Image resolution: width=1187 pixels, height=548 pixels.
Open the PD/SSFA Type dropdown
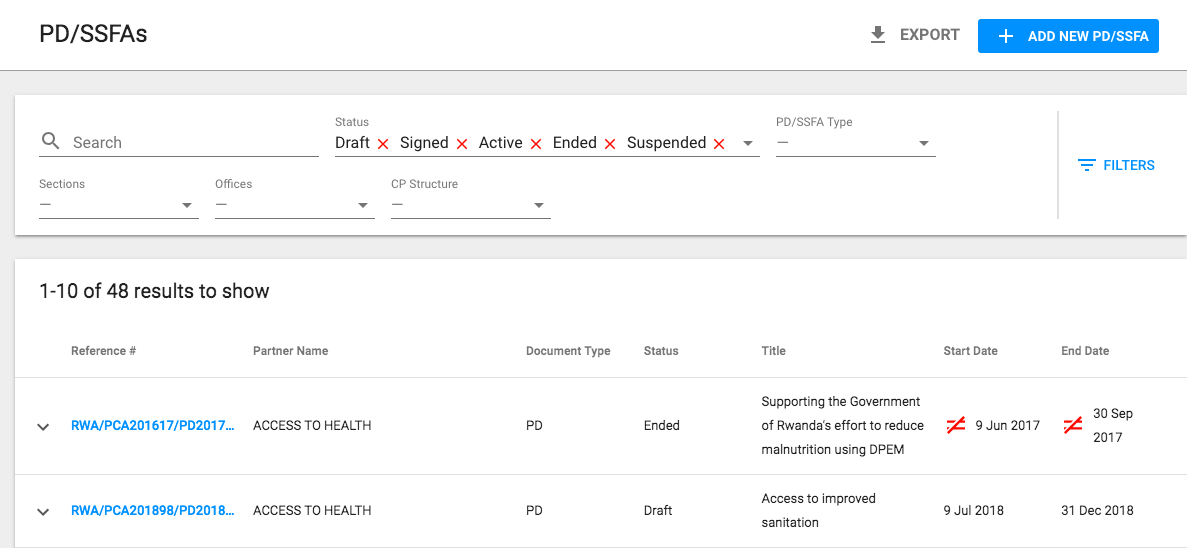tap(855, 143)
